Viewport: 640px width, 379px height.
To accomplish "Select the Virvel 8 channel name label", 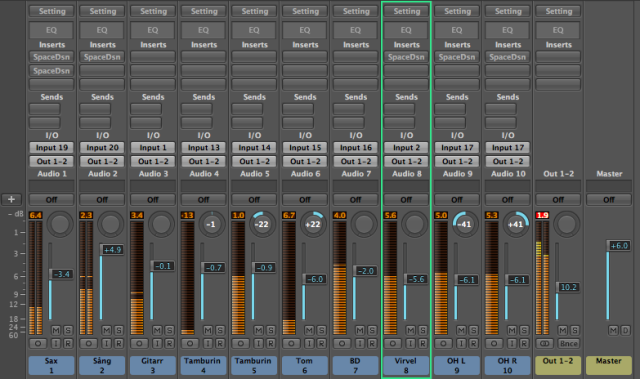I will tap(406, 365).
